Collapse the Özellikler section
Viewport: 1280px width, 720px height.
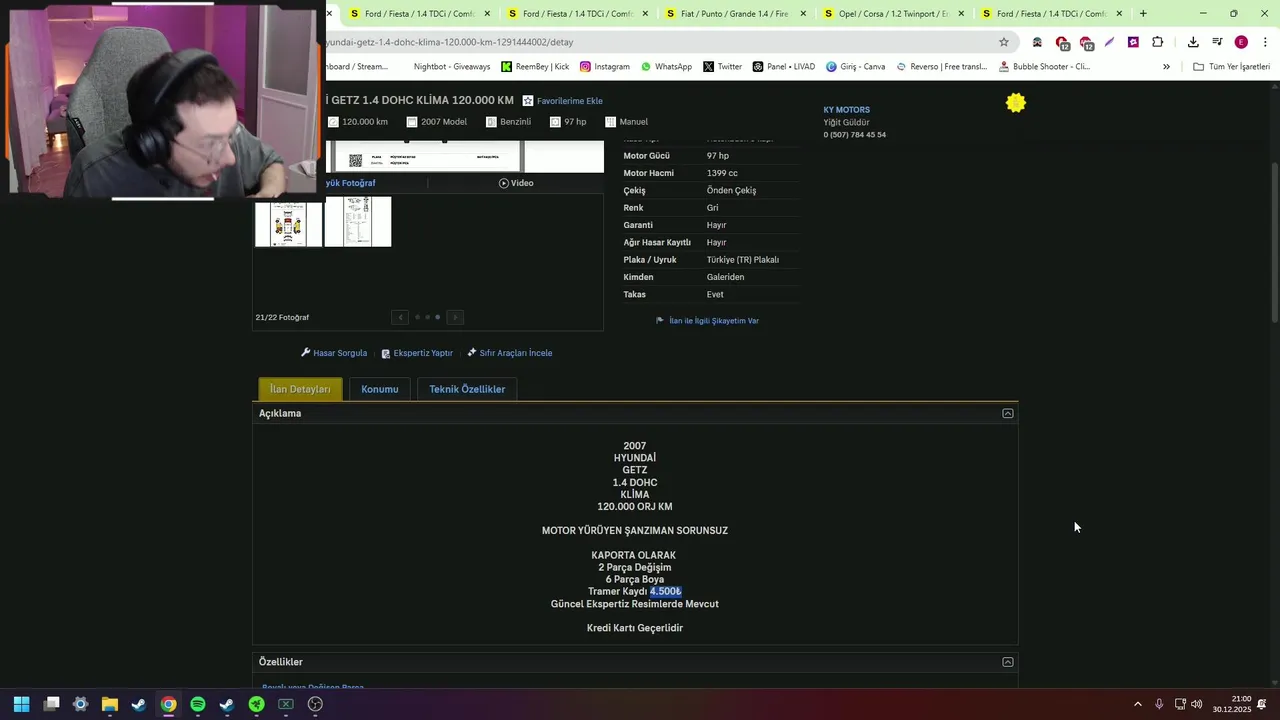tap(1008, 662)
